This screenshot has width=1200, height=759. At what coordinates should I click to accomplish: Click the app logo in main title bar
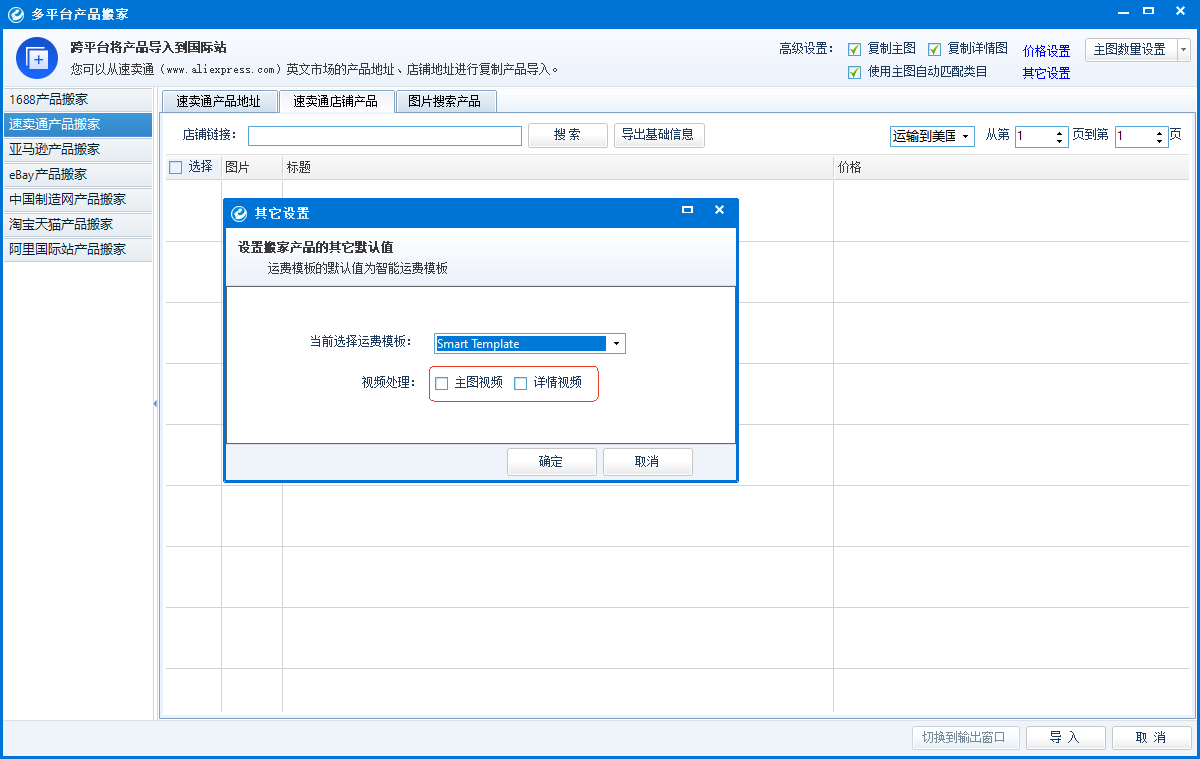point(15,14)
